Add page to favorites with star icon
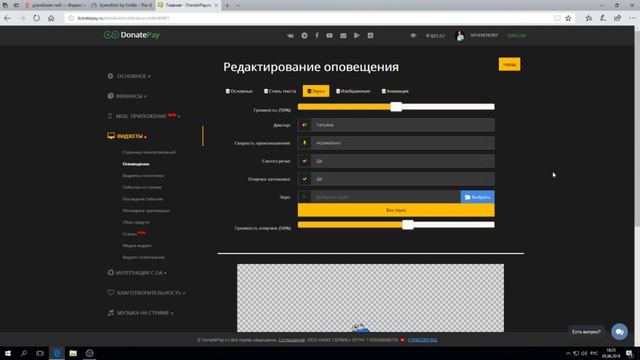 [x=568, y=18]
